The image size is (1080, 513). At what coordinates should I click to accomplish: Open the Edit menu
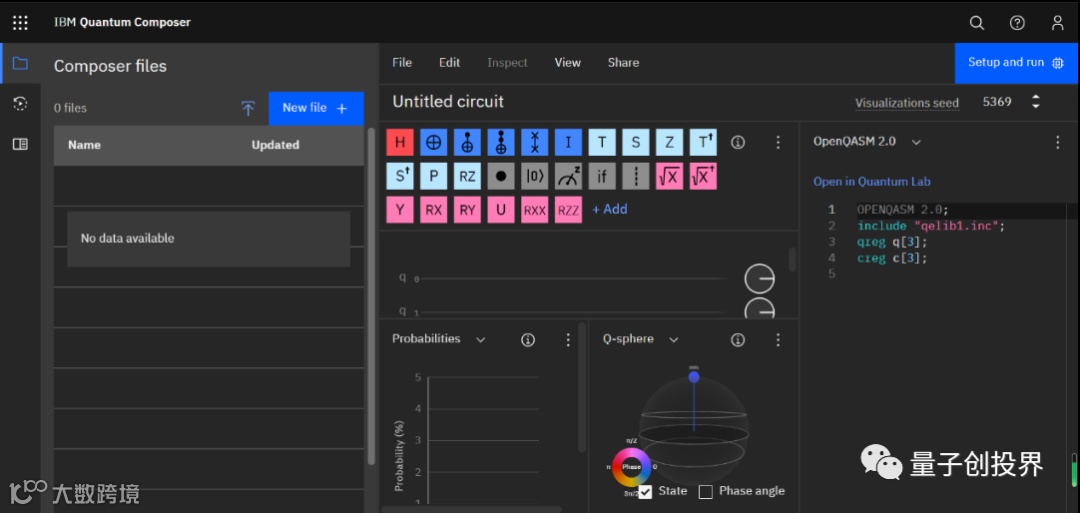(449, 63)
